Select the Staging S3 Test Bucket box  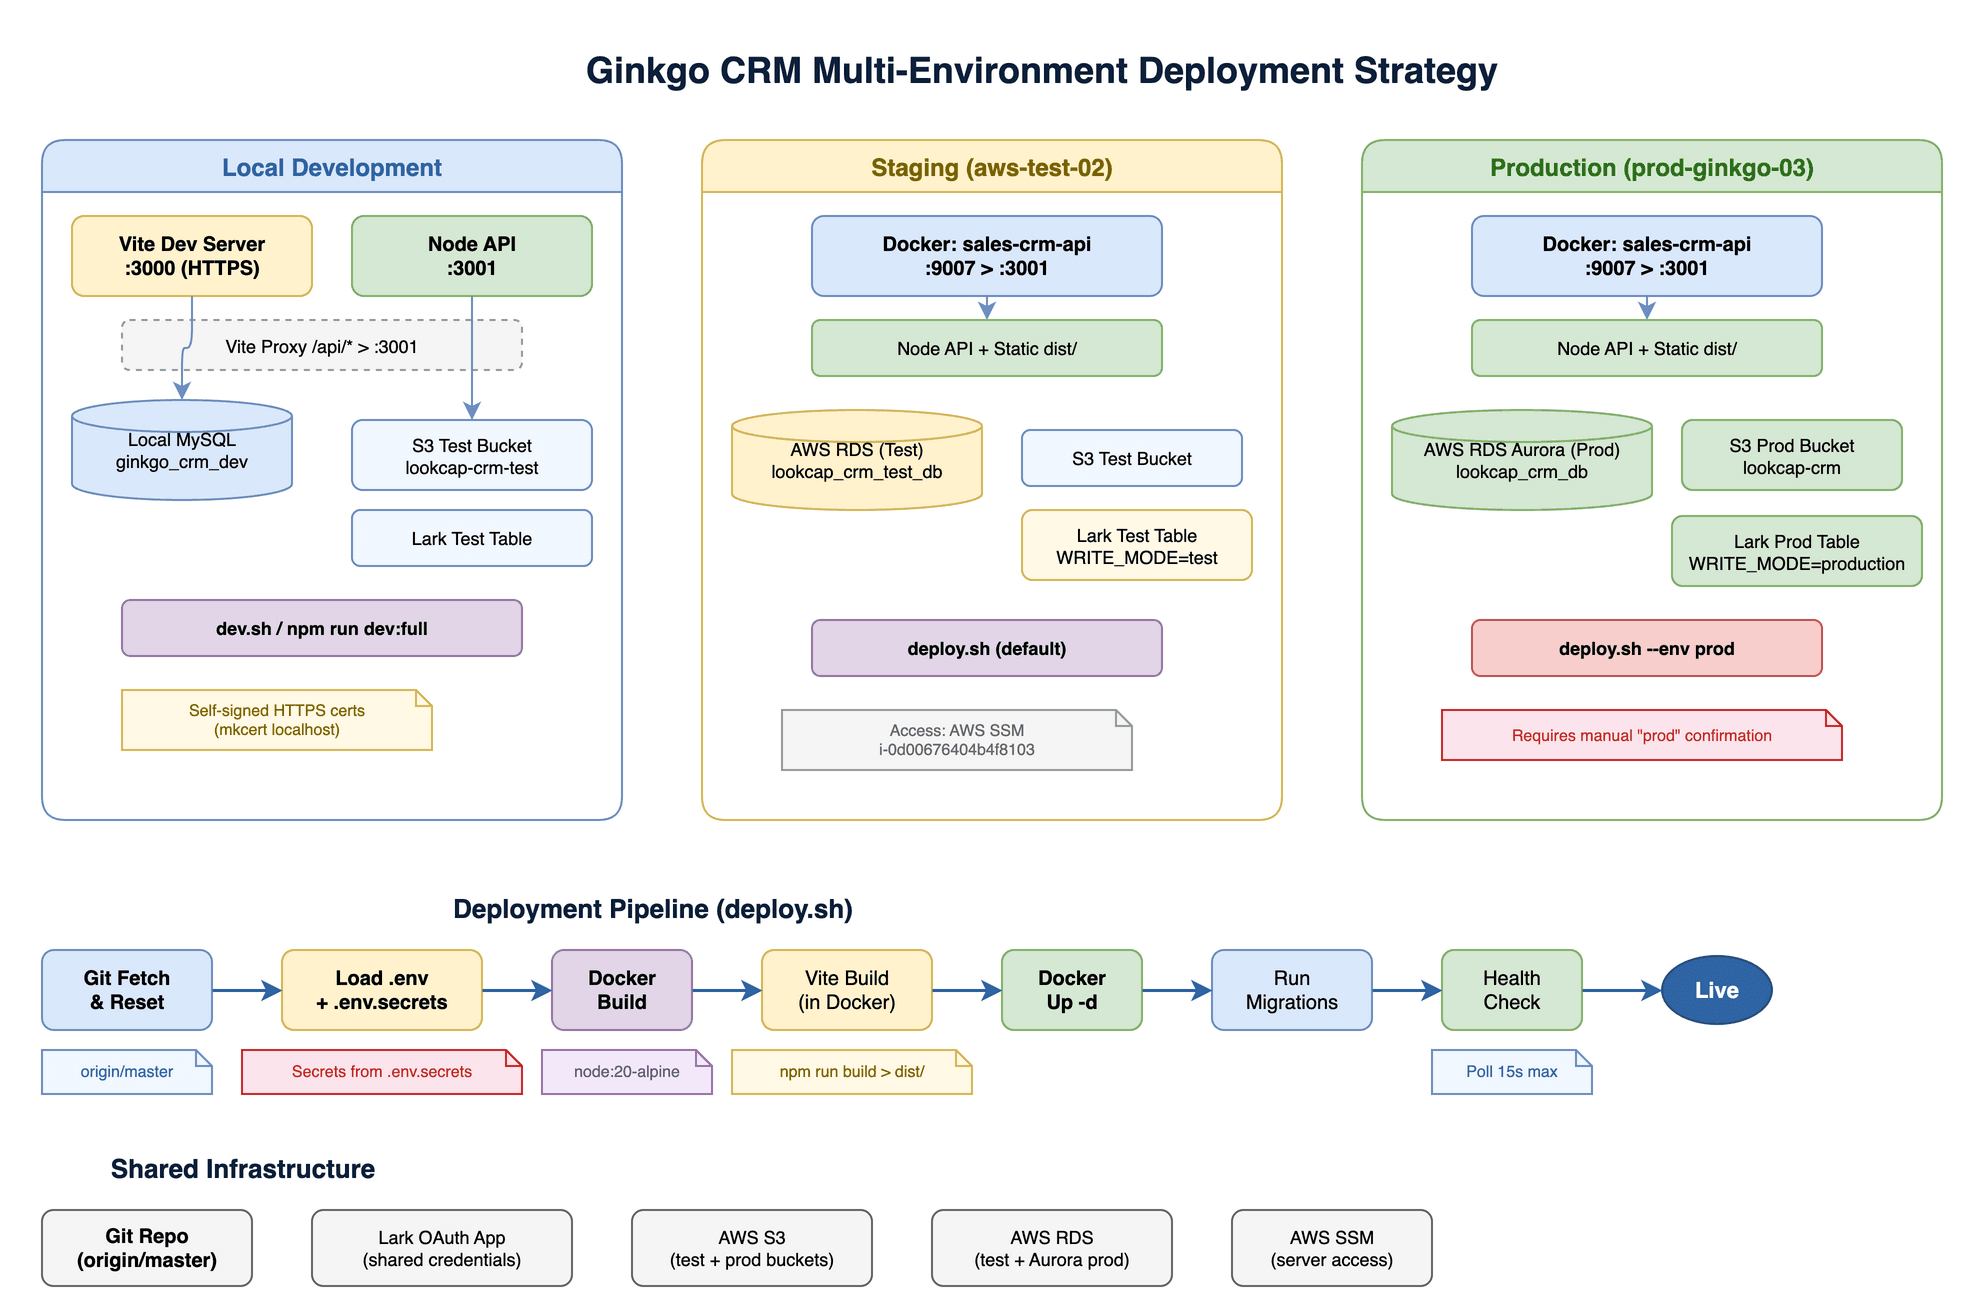coord(1132,458)
